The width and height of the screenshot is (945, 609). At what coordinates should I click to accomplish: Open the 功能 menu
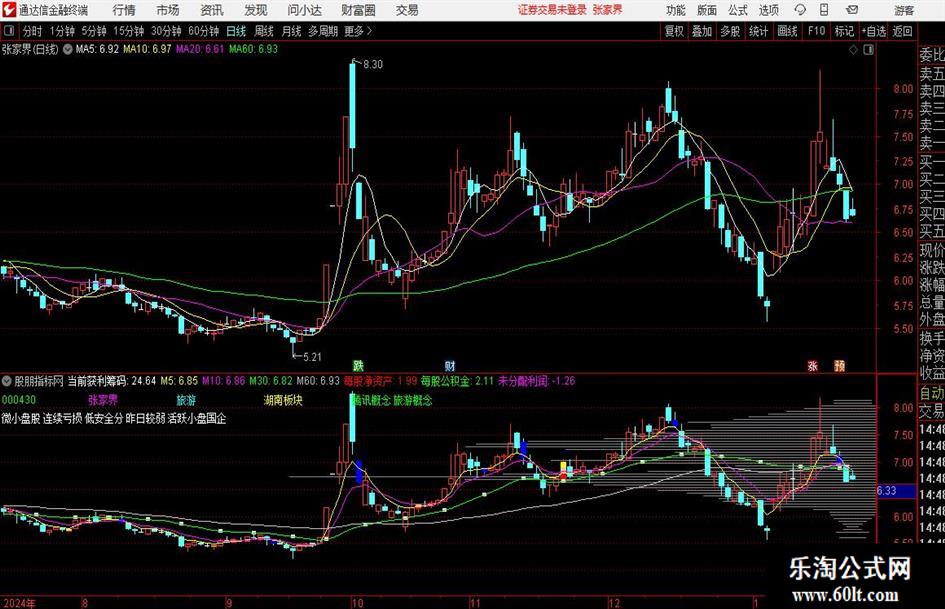click(x=676, y=10)
